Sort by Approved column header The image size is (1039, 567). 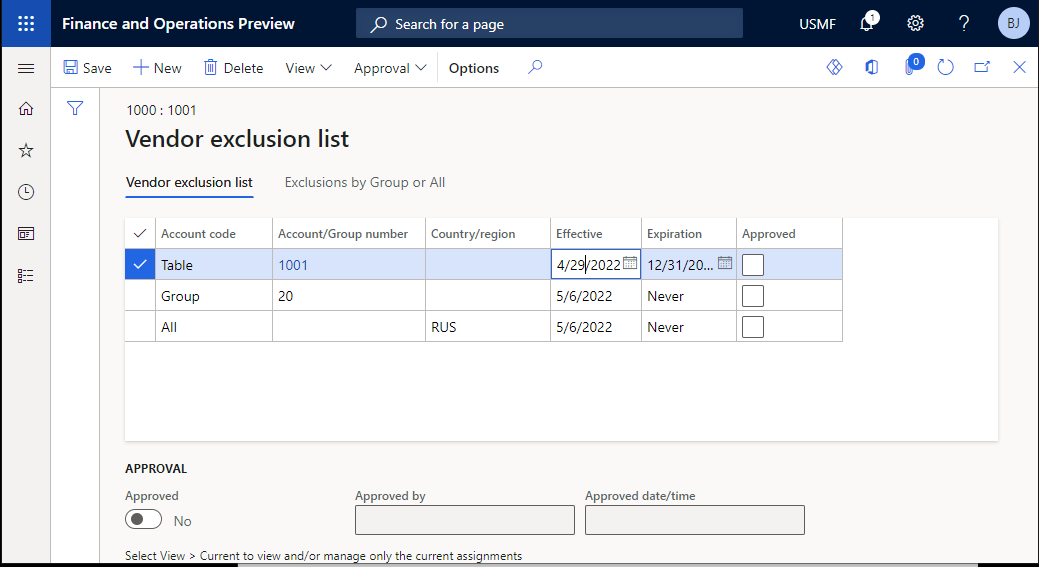[x=789, y=234]
